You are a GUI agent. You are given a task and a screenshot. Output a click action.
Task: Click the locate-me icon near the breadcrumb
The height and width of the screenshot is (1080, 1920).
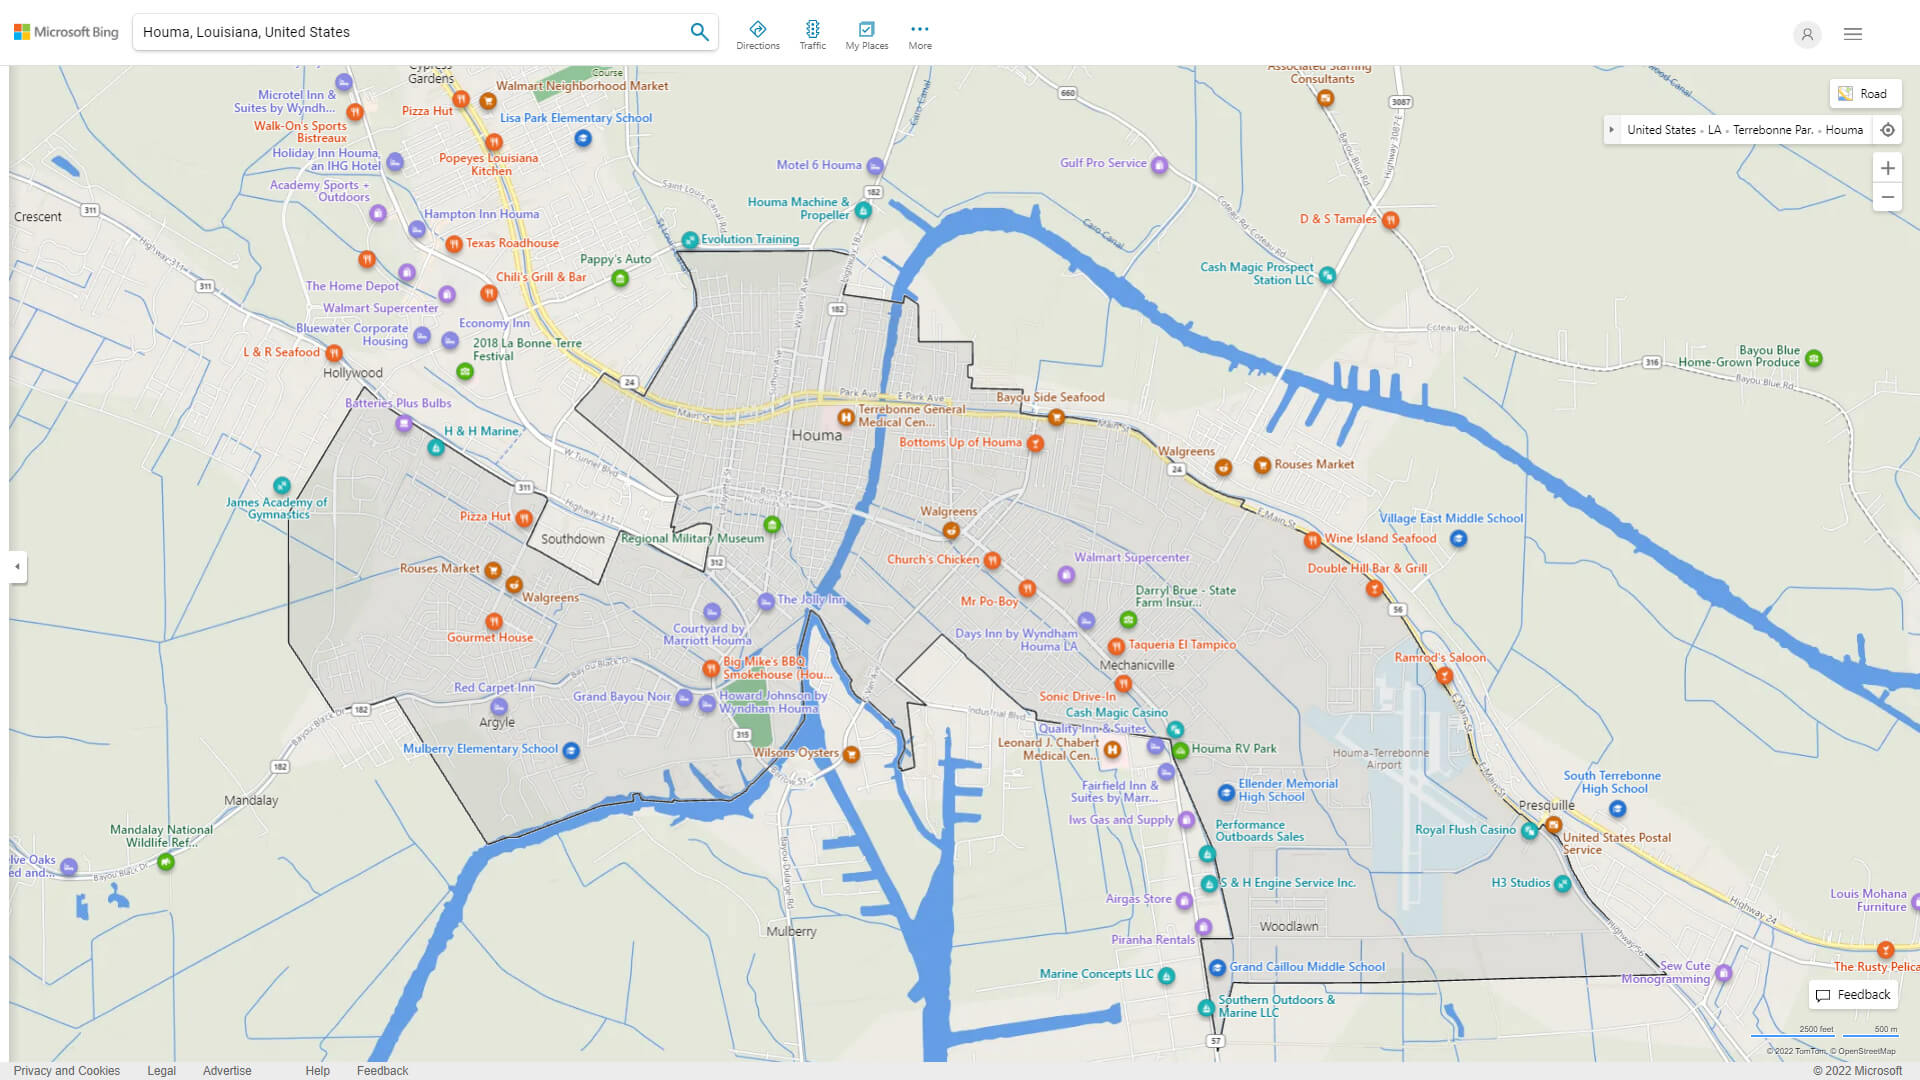(x=1888, y=129)
